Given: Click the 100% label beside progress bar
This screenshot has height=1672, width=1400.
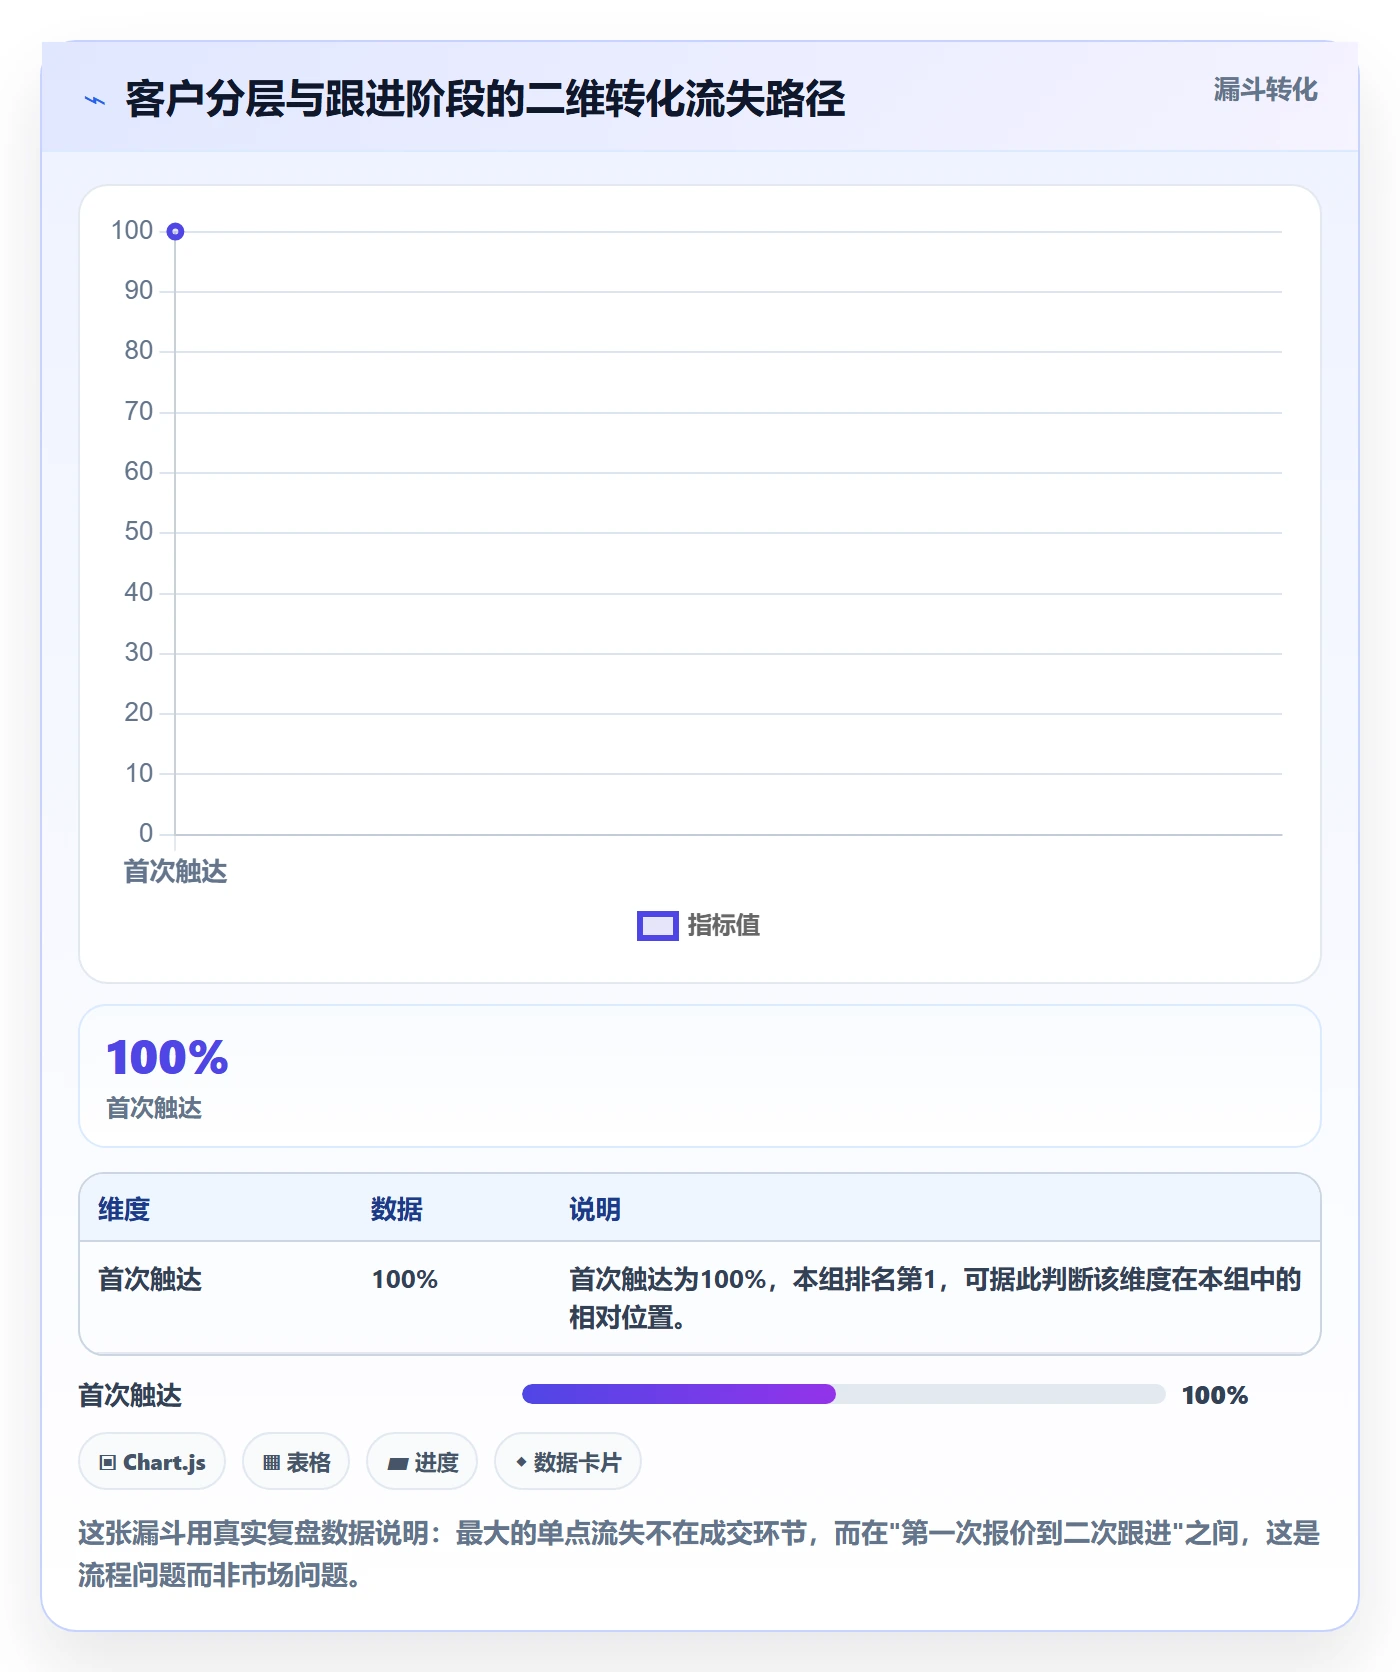Looking at the screenshot, I should [x=1215, y=1395].
